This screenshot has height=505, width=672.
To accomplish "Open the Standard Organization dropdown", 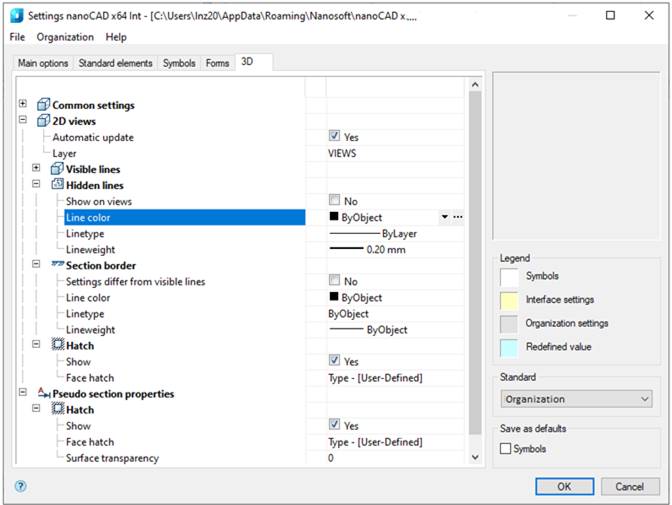I will click(x=576, y=399).
